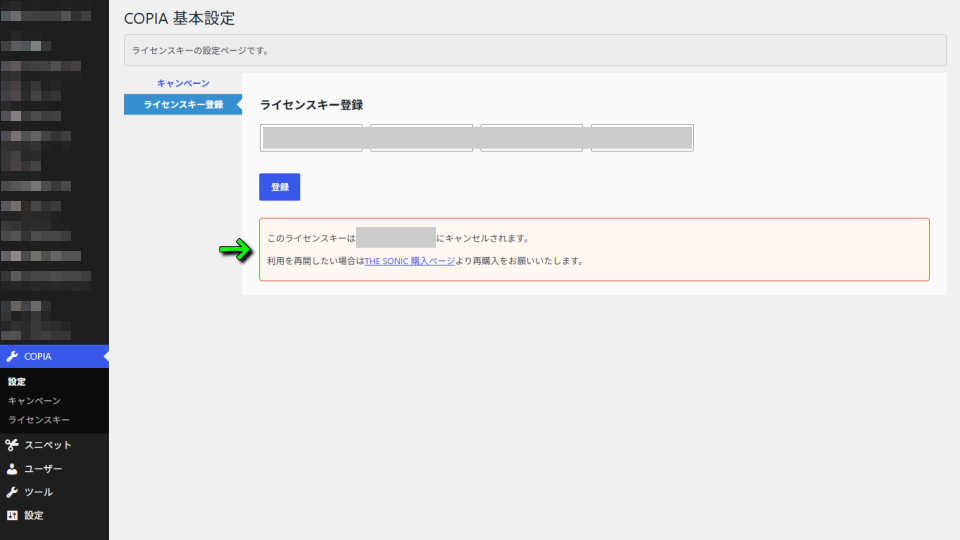Click the ユーザー person icon
The width and height of the screenshot is (960, 540).
[12, 468]
